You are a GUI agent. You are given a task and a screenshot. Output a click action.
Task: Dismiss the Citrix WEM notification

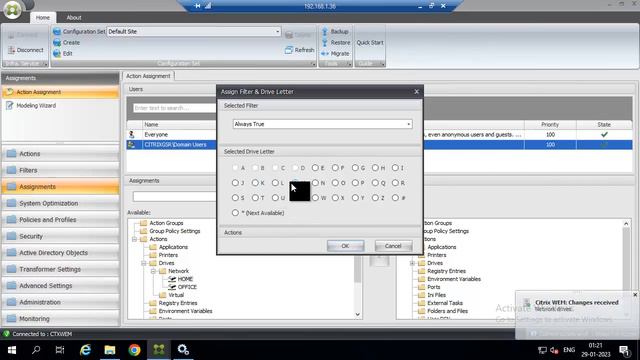tap(635, 295)
